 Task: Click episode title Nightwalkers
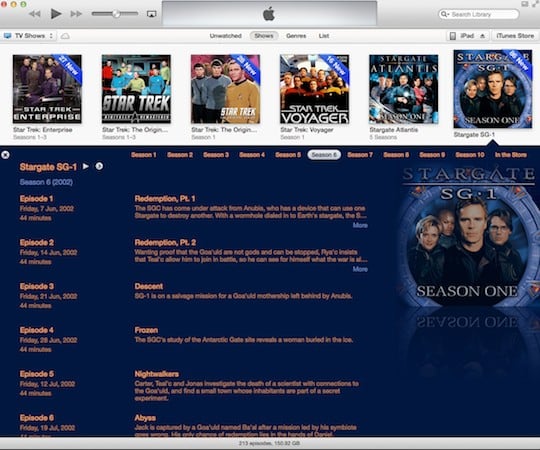[157, 374]
